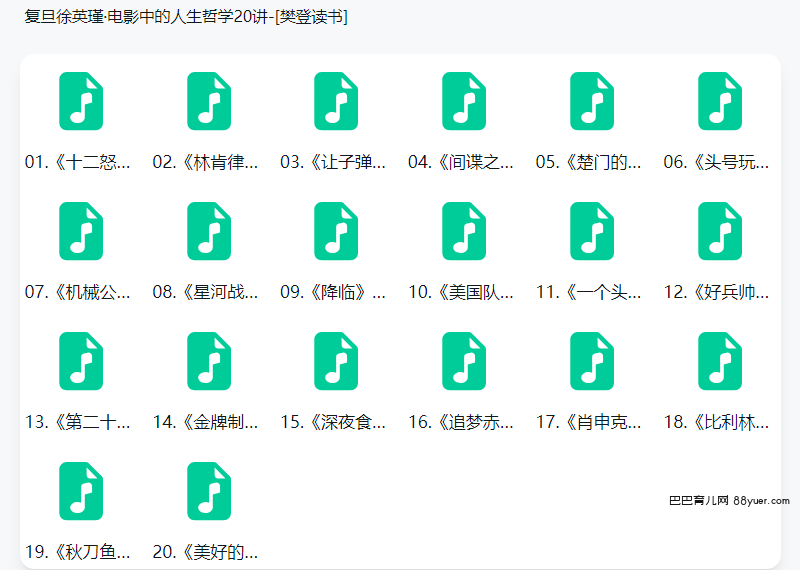The width and height of the screenshot is (800, 570).
Task: Select the file name 05.《楚门的...
Action: click(x=589, y=162)
